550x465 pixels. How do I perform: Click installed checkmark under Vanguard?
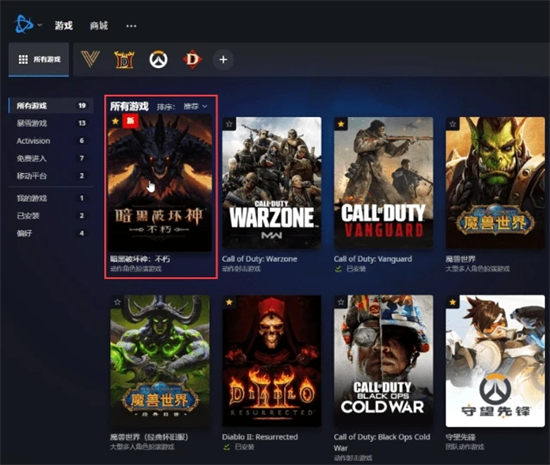pos(338,269)
